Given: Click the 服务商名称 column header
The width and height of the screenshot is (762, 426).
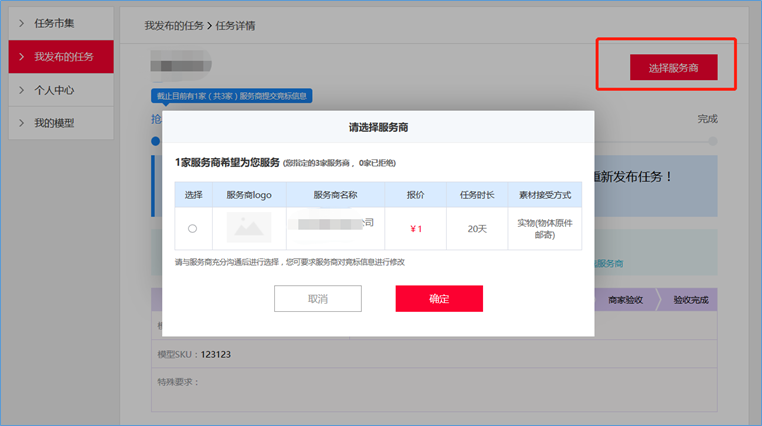Looking at the screenshot, I should coord(335,195).
